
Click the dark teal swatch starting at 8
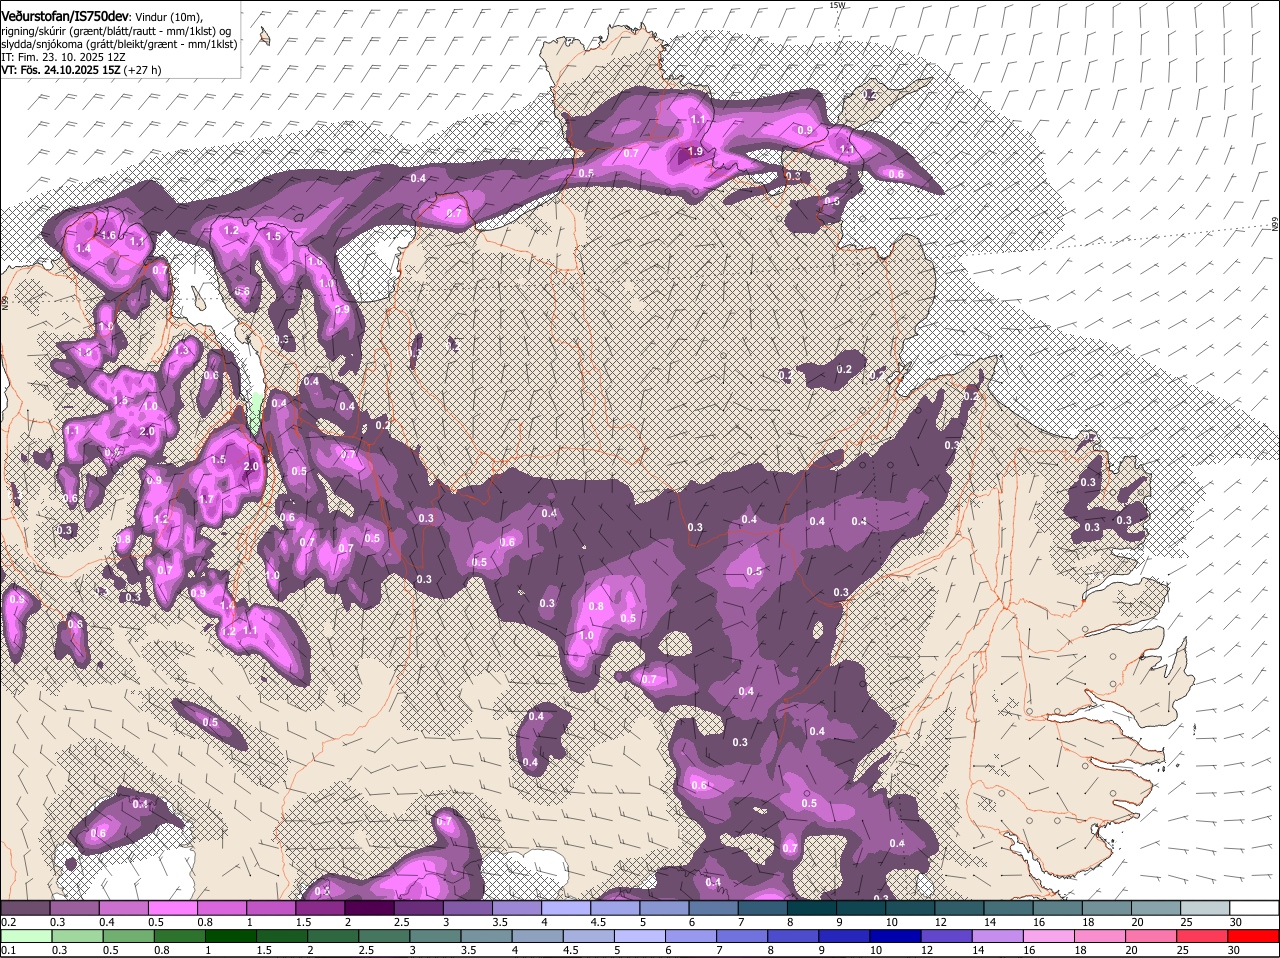(x=810, y=907)
